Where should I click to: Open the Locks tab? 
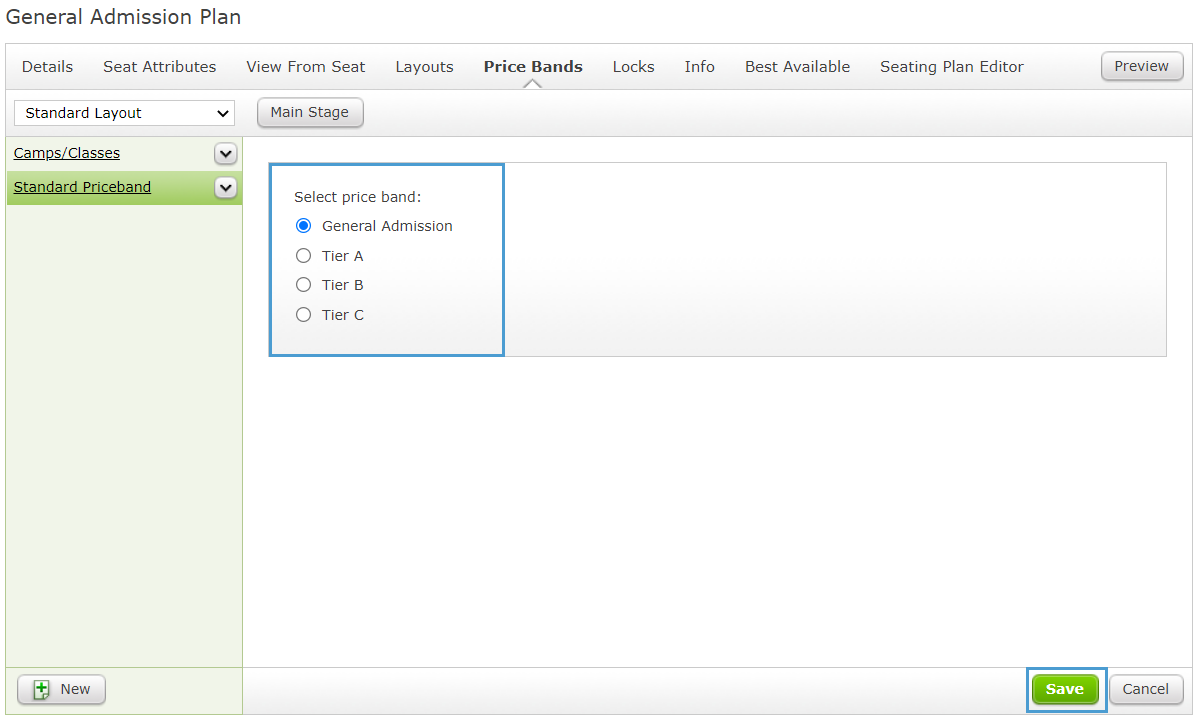point(634,67)
